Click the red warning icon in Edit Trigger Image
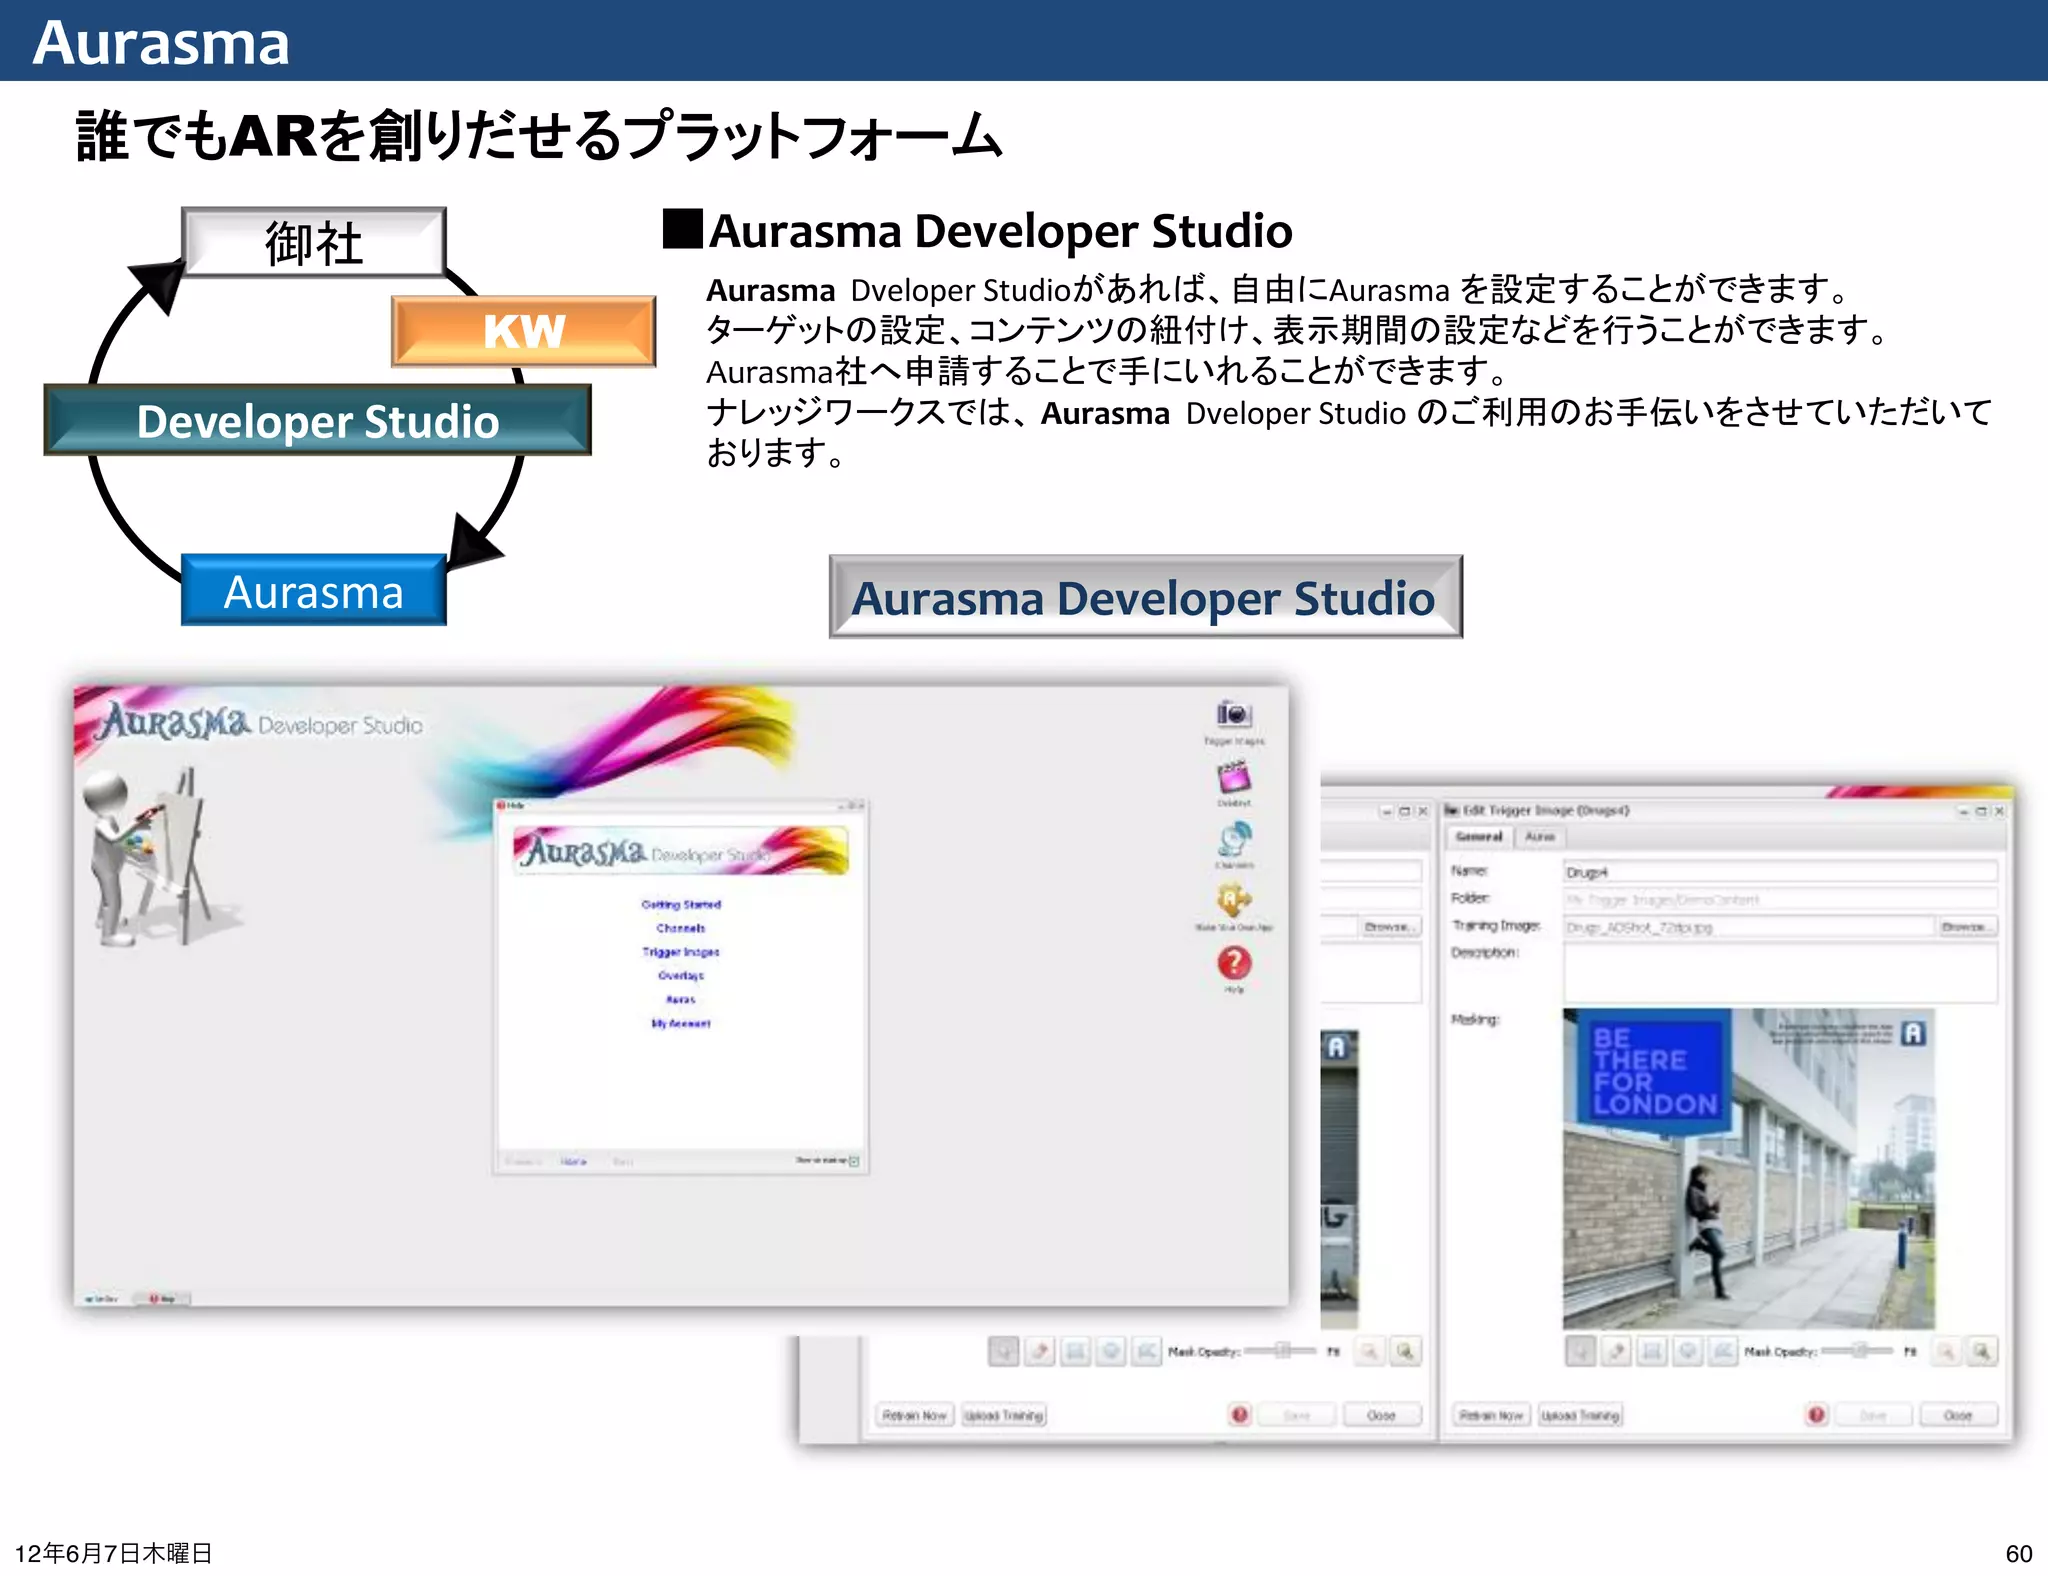Screen dimensions: 2048x1576 tap(1816, 1415)
